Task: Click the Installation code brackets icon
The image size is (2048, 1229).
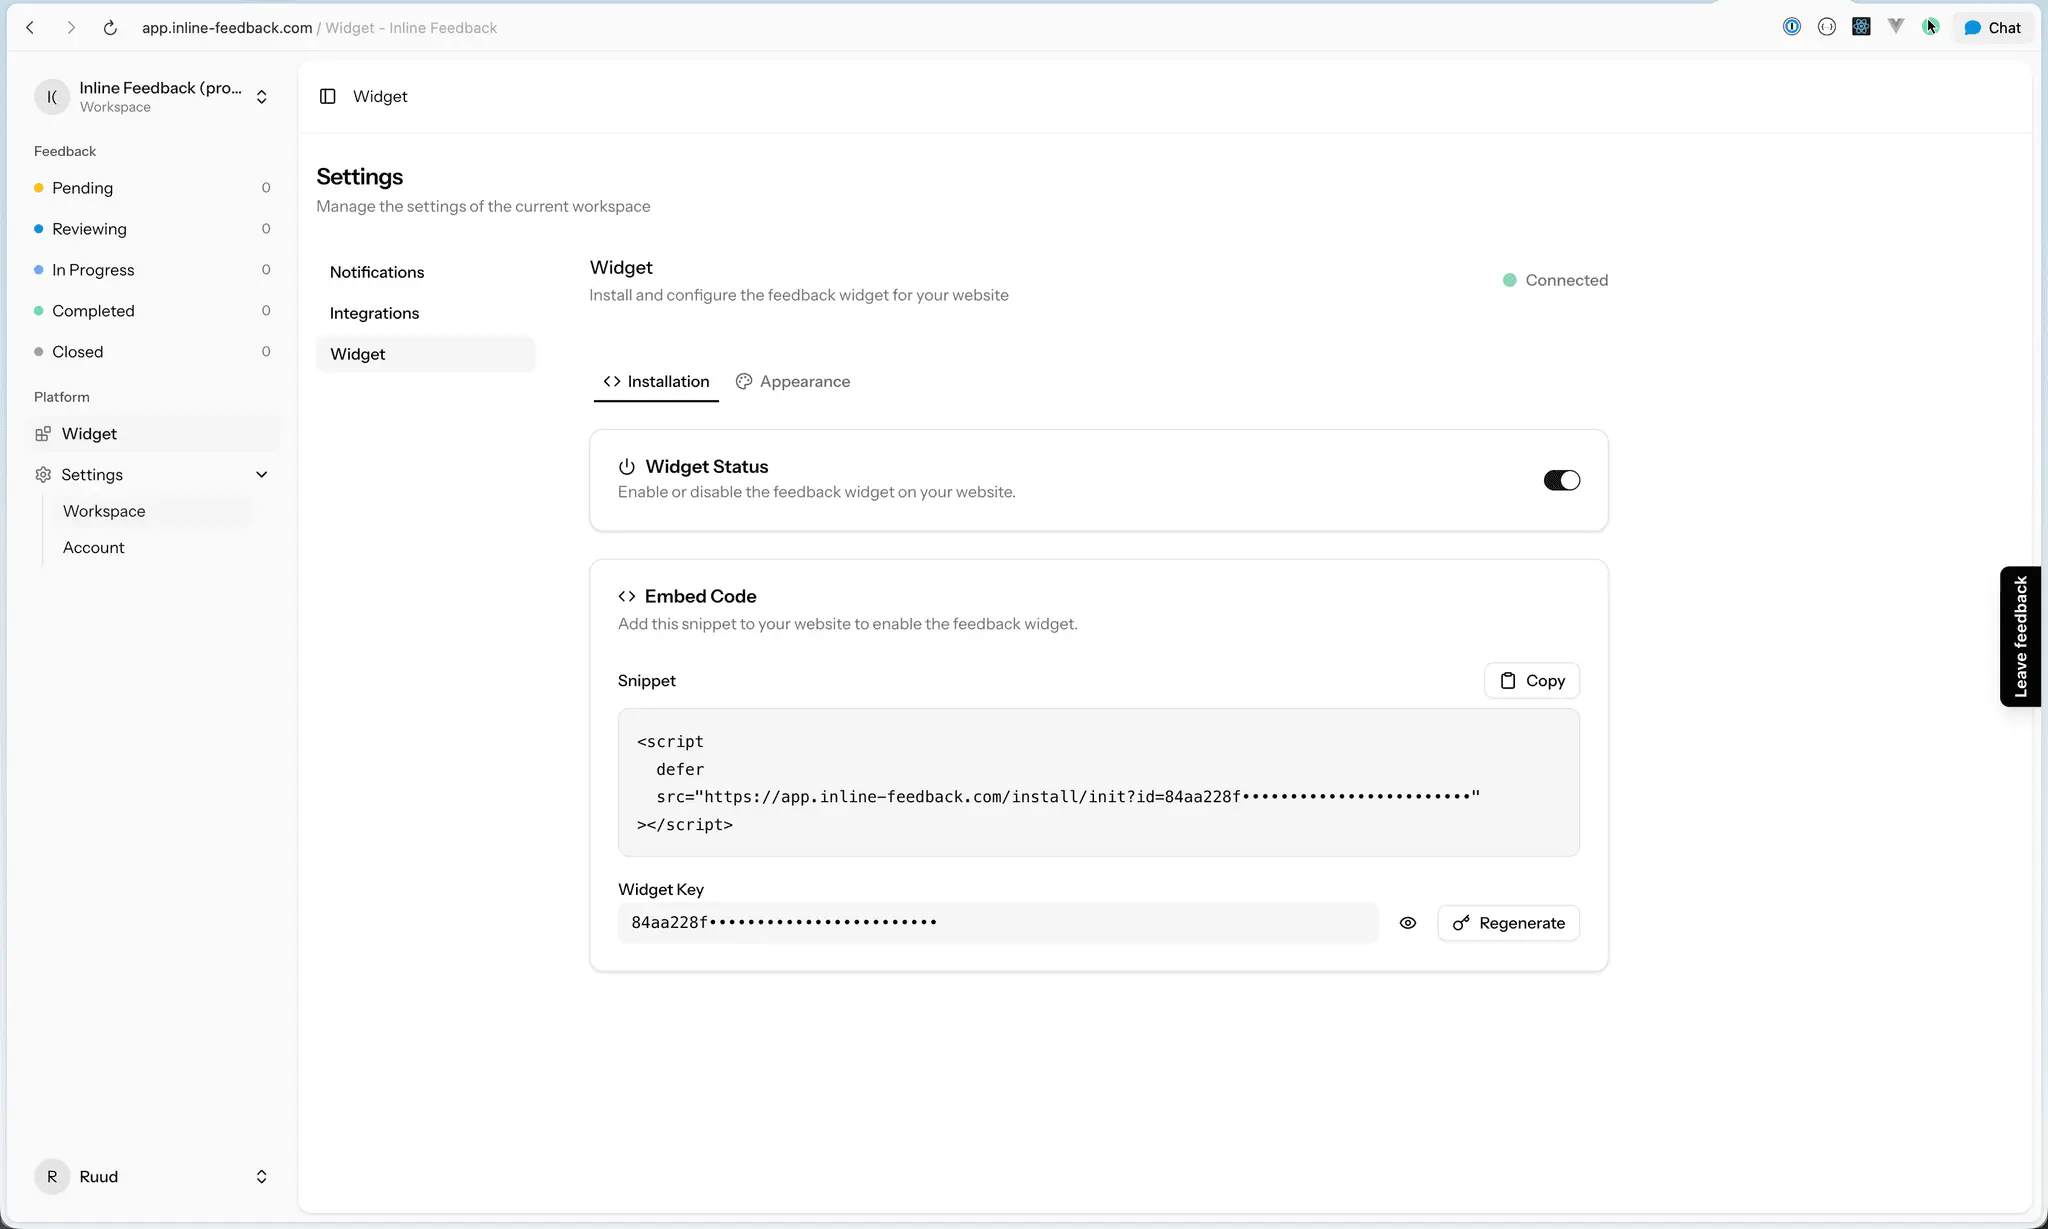Action: pyautogui.click(x=612, y=382)
